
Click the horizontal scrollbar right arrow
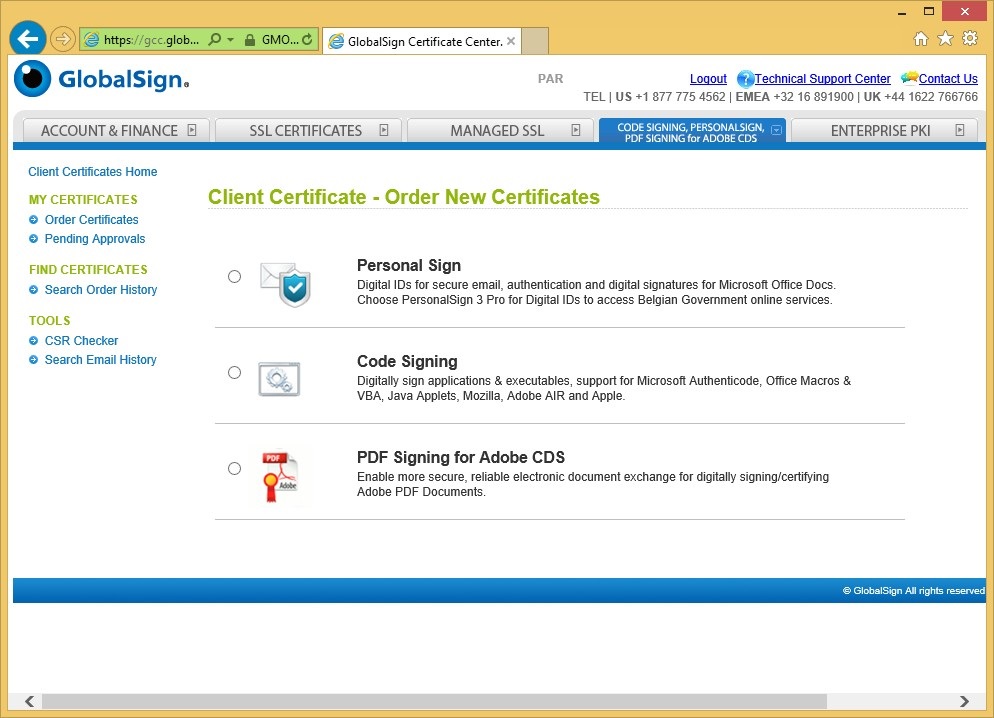pos(964,701)
